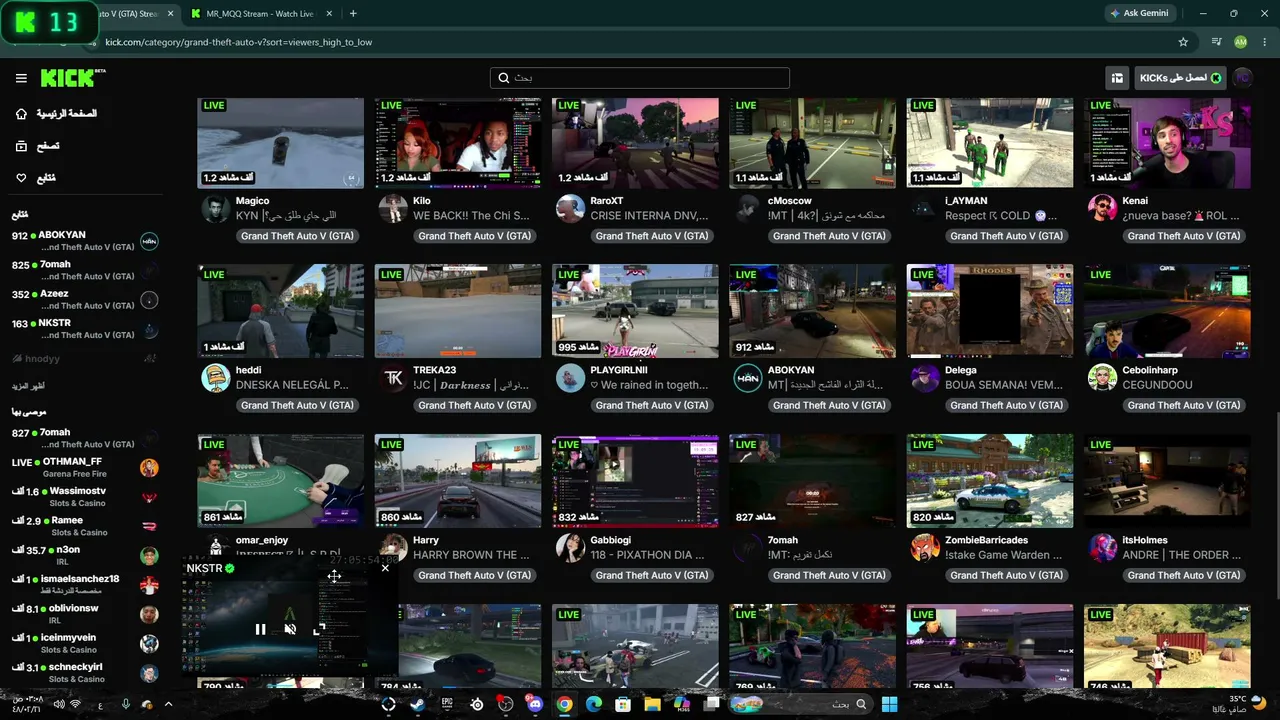Open Kenai's stream thumbnail
The height and width of the screenshot is (720, 1280).
(1167, 143)
